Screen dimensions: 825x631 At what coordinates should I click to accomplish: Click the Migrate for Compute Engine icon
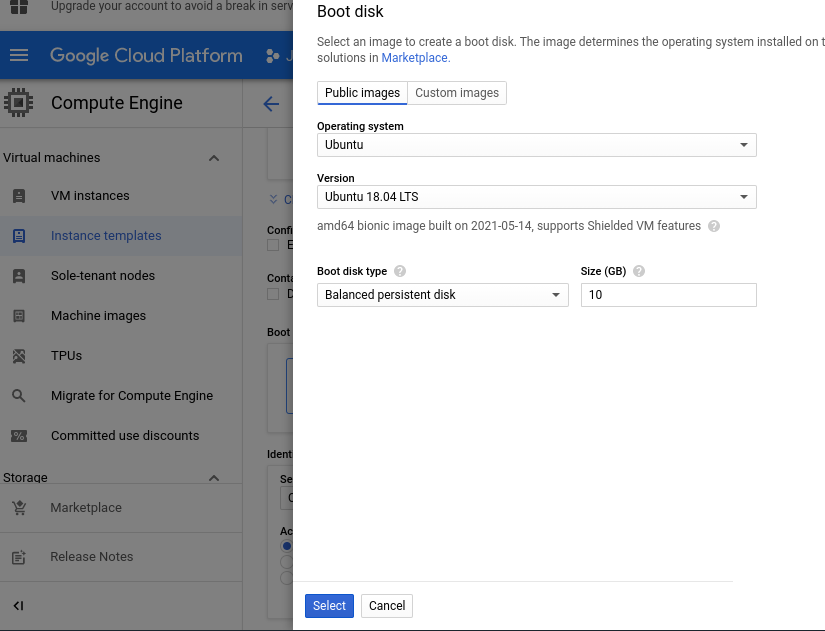click(x=18, y=396)
